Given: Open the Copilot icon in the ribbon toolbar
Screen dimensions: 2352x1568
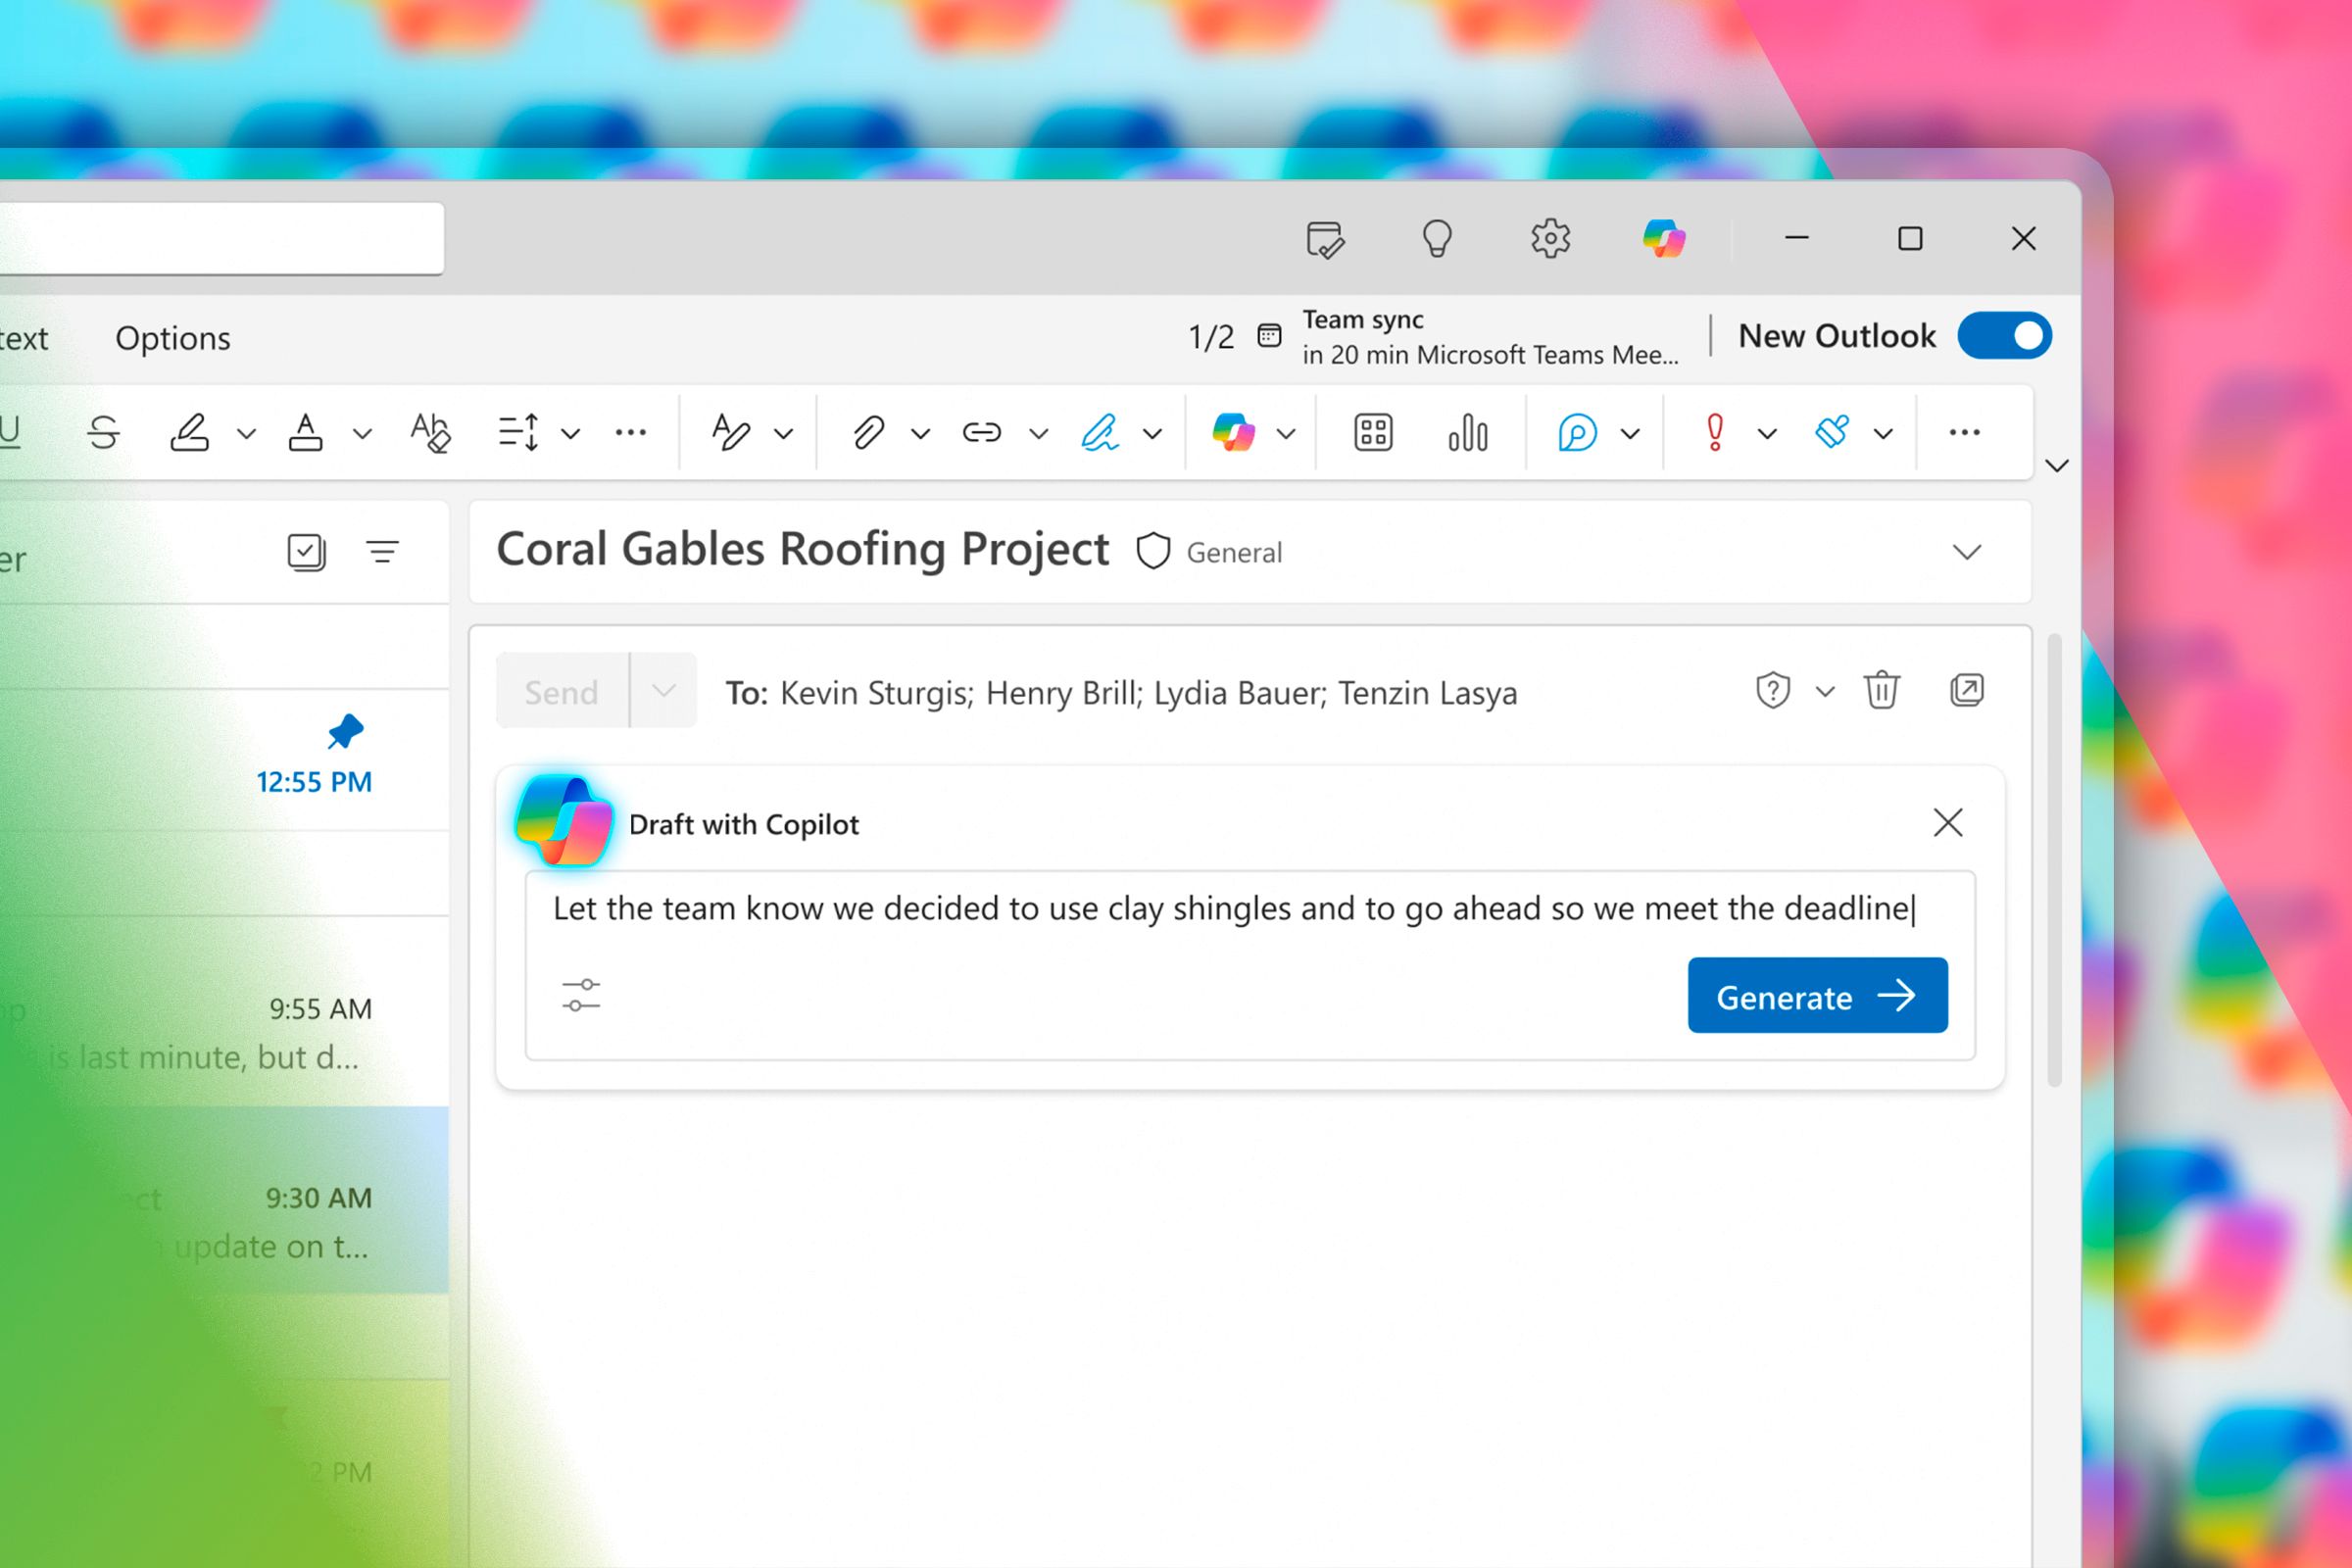Looking at the screenshot, I should click(1233, 433).
